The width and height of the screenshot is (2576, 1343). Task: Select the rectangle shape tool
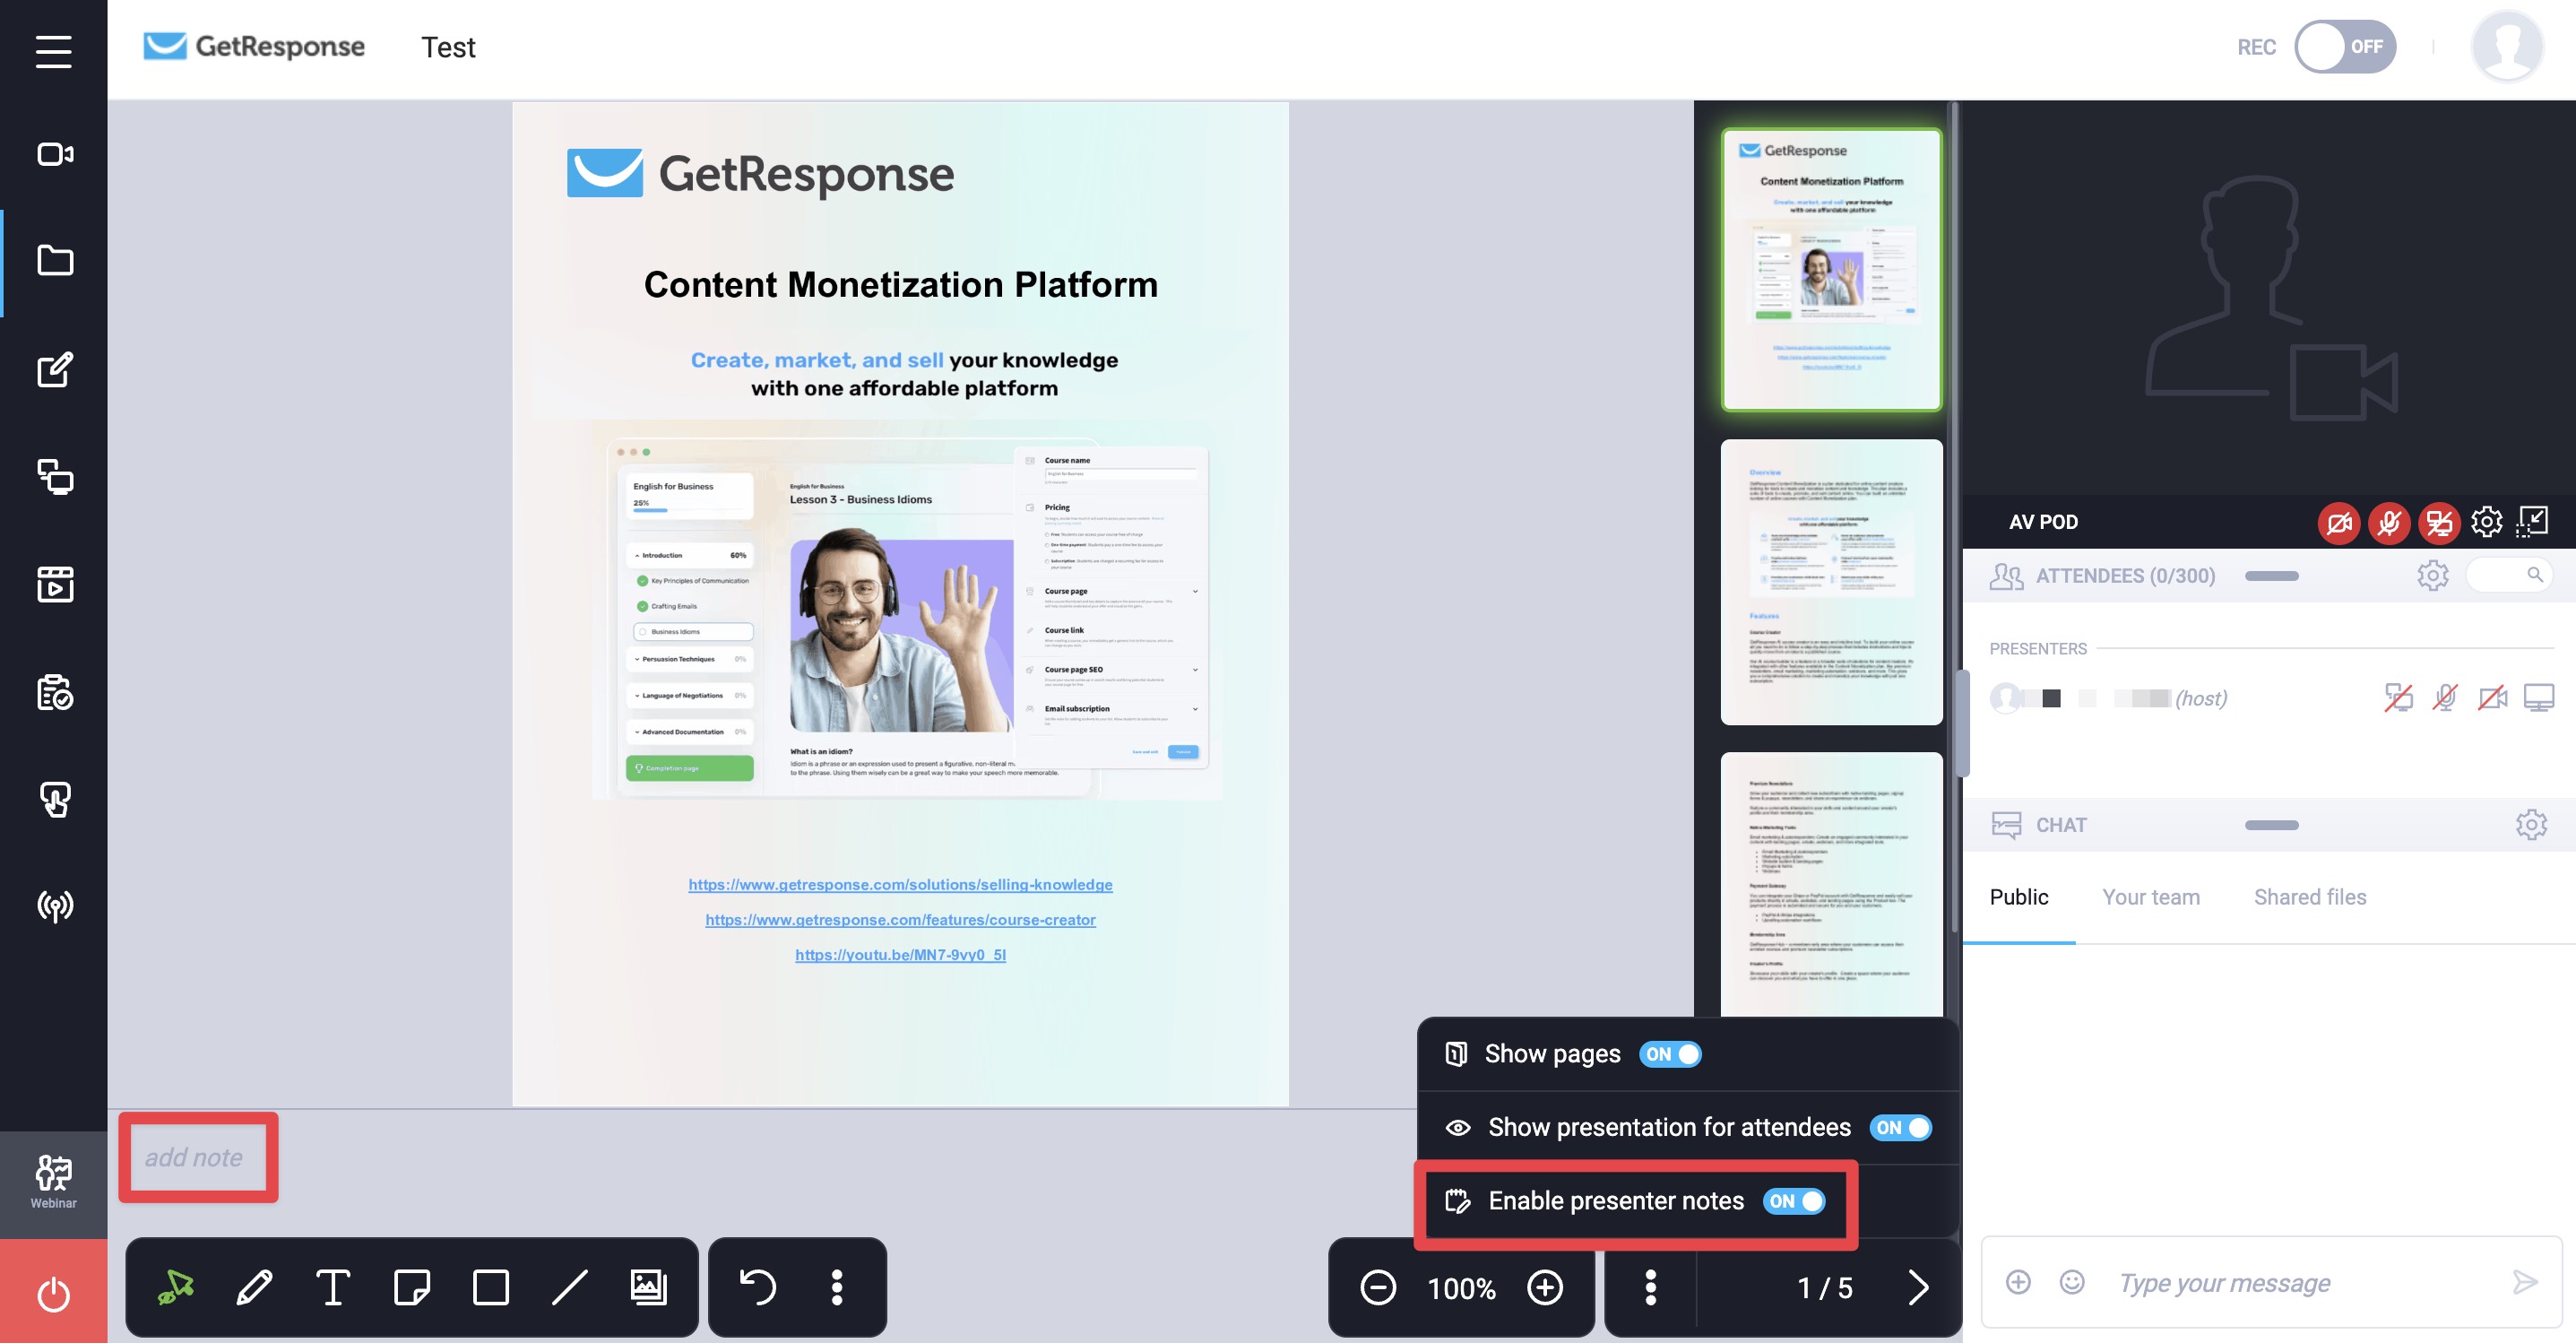pyautogui.click(x=490, y=1287)
